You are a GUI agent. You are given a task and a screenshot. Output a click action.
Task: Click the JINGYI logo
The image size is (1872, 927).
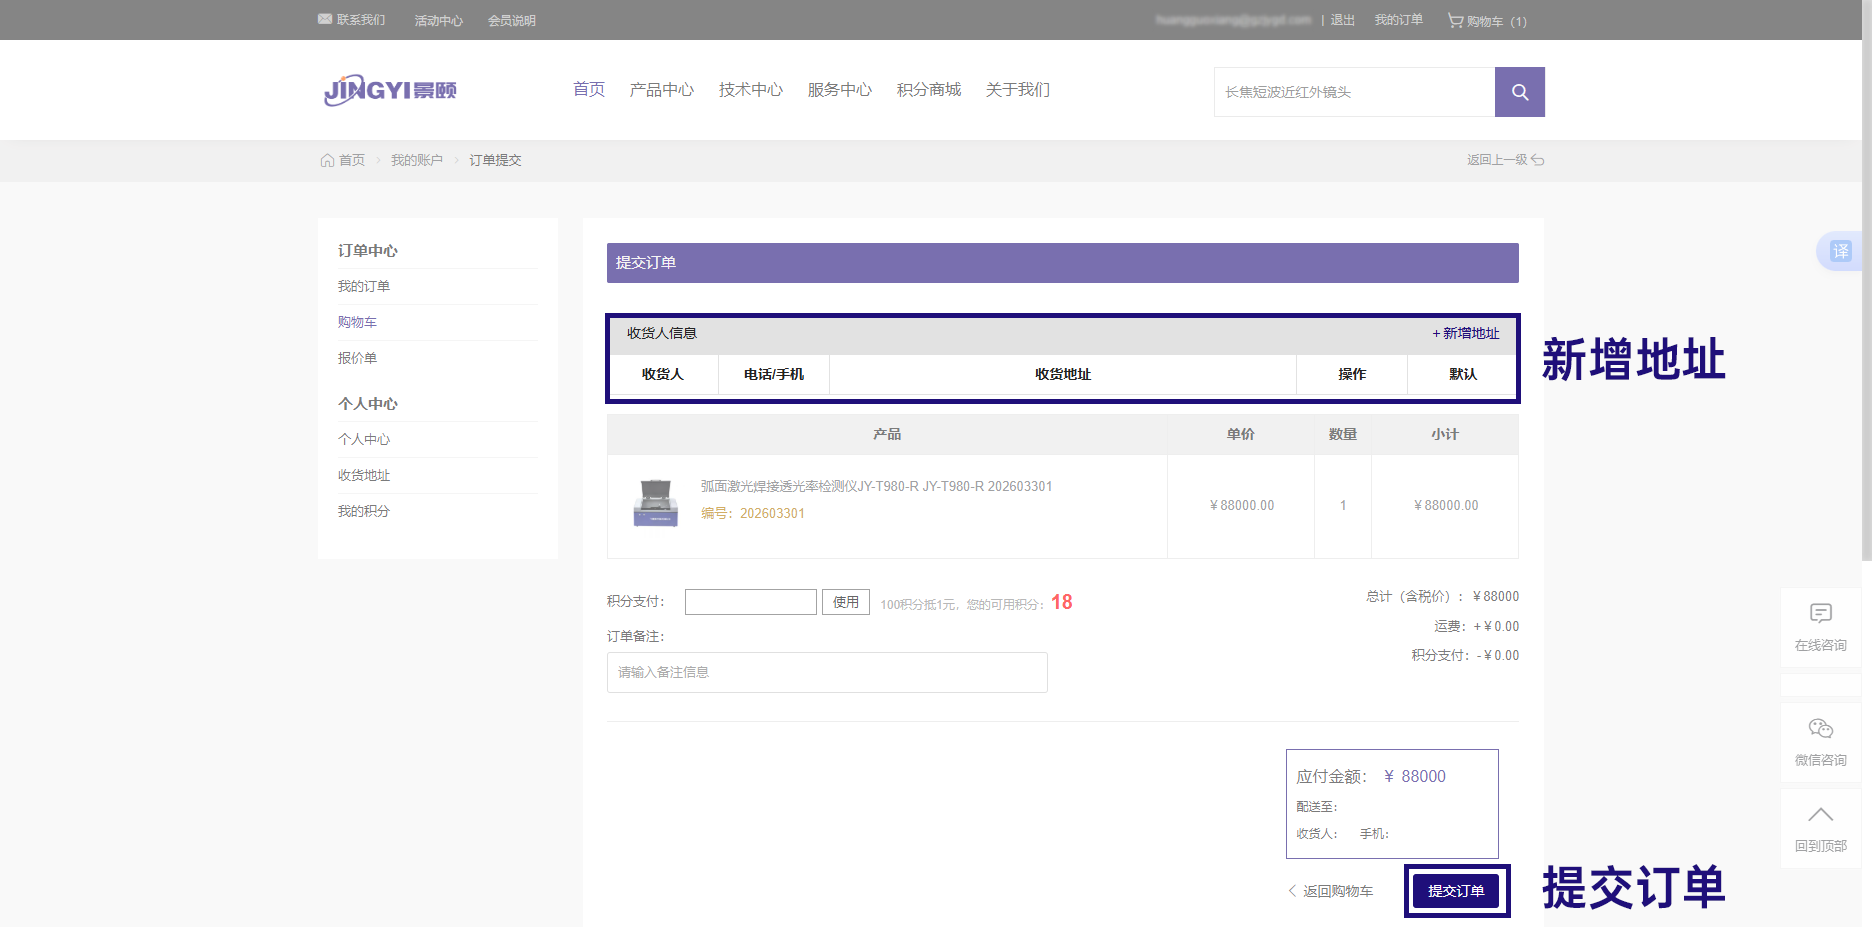390,90
